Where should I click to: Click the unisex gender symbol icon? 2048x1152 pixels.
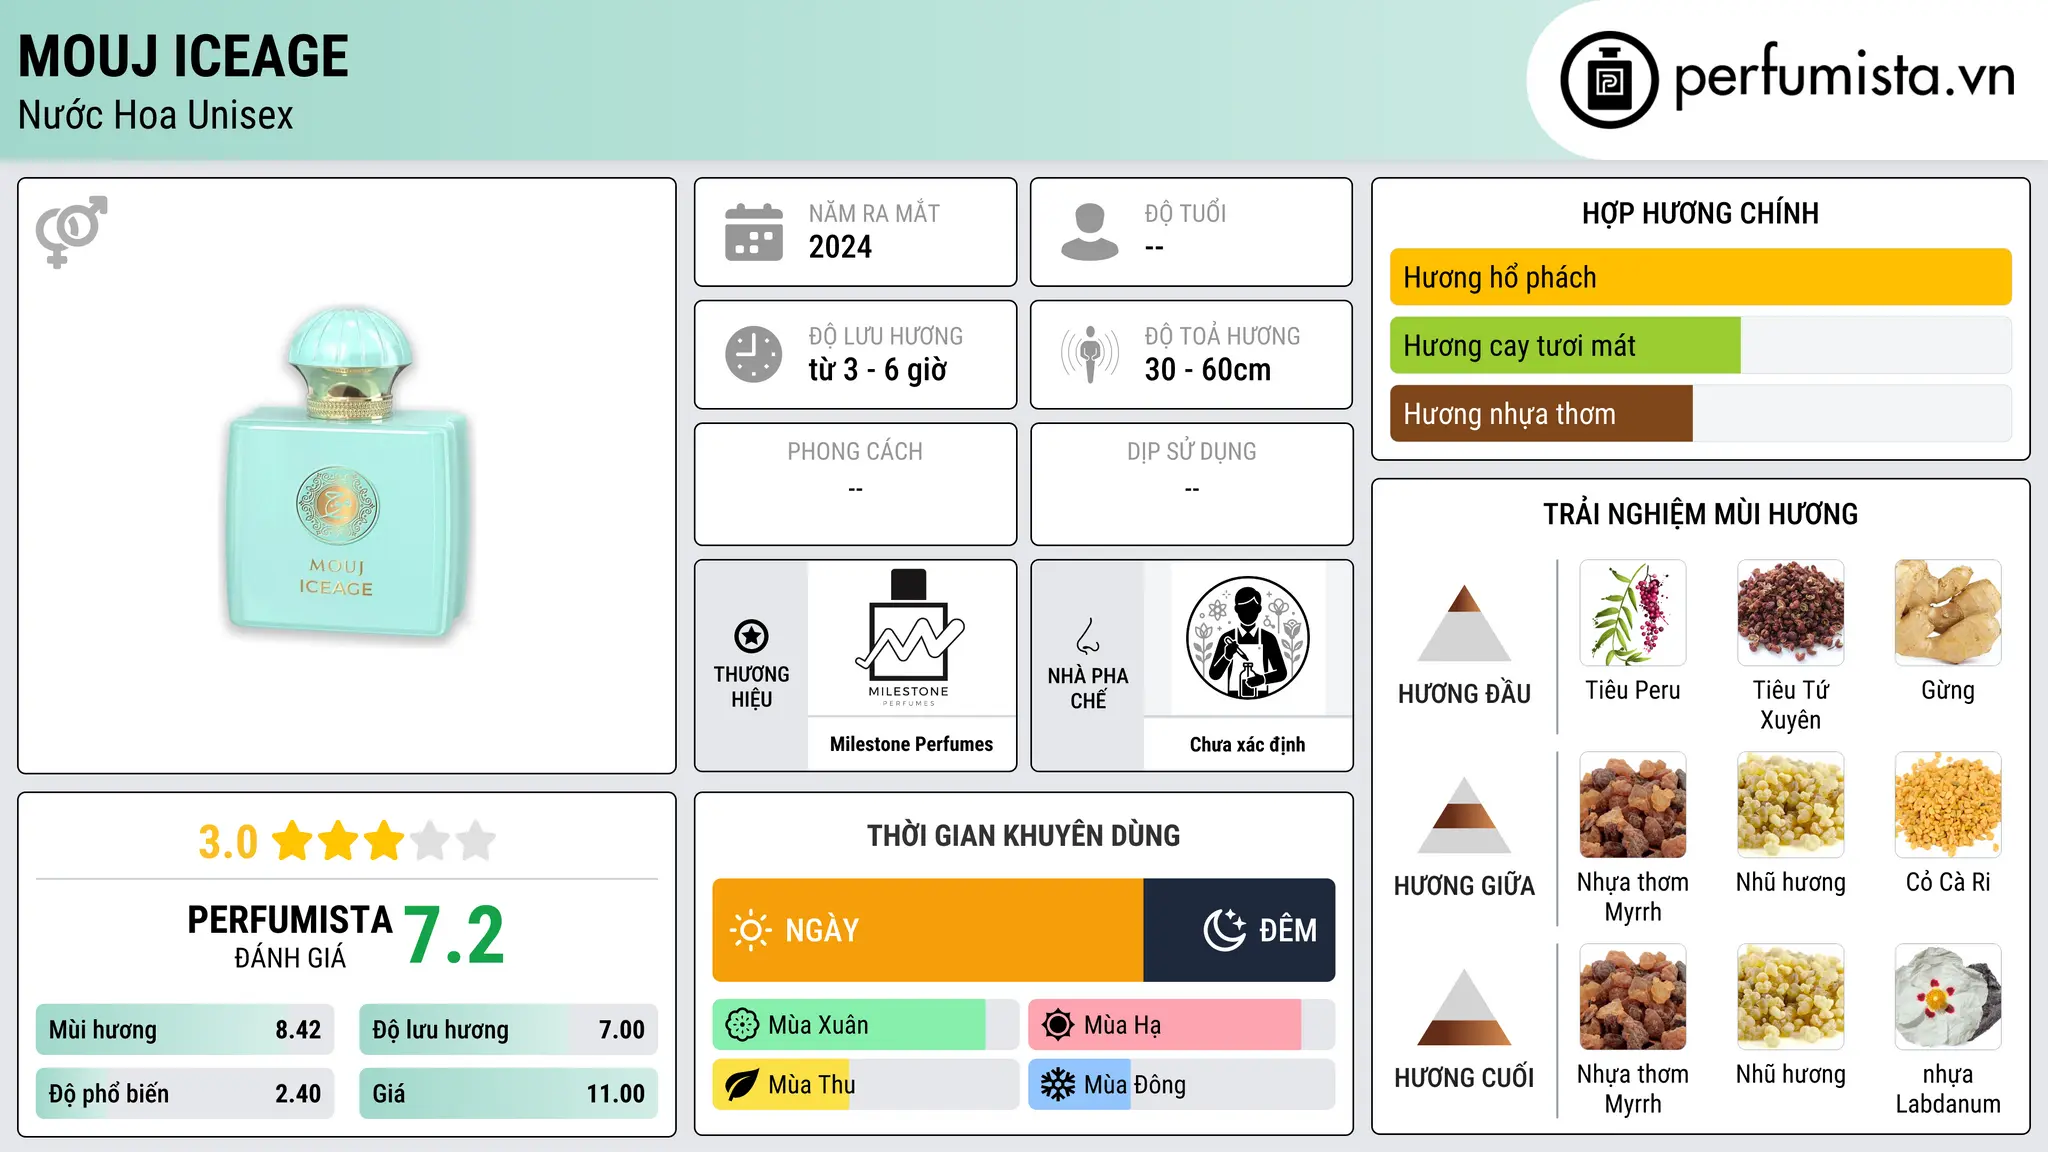(x=71, y=231)
